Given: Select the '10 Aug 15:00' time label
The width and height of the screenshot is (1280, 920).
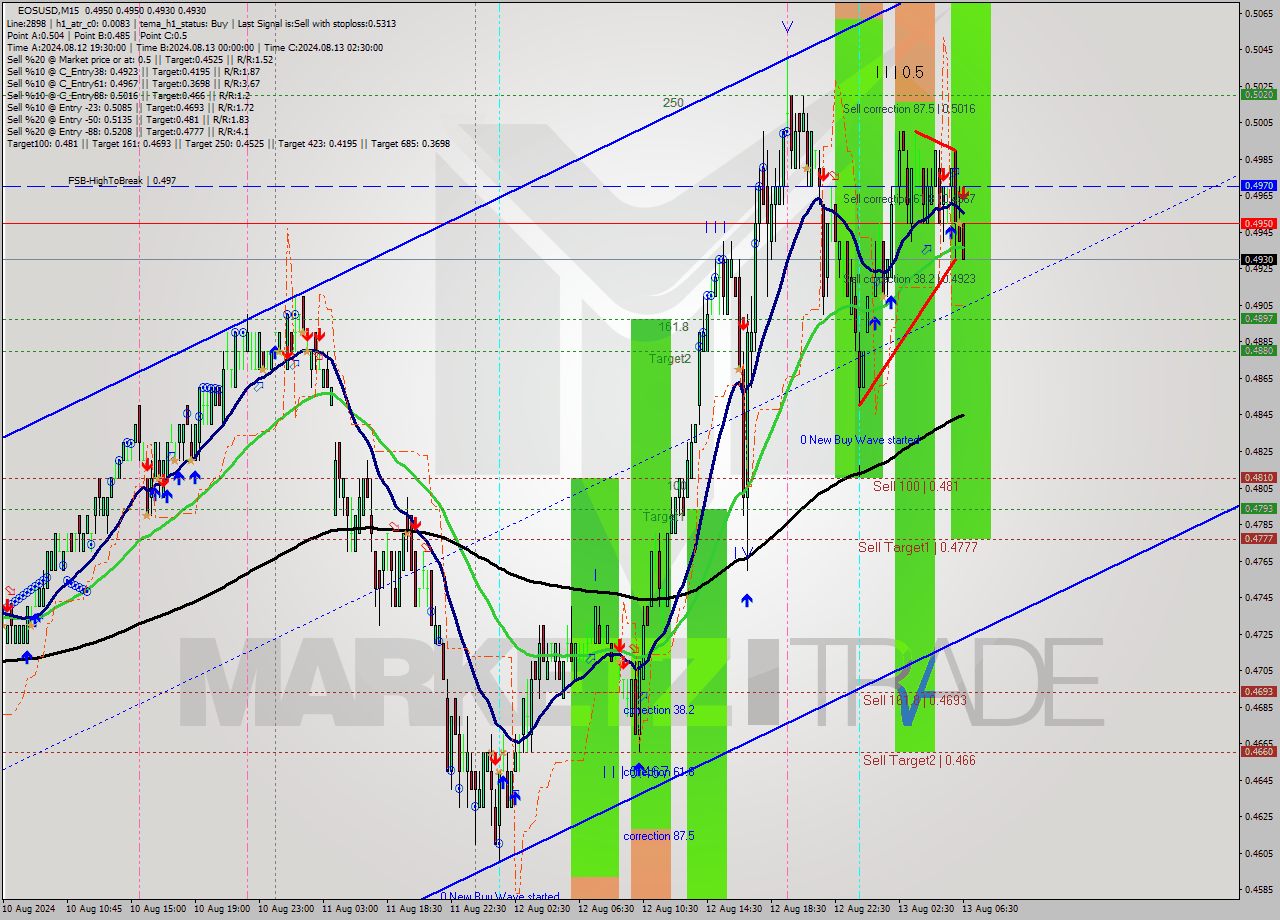Looking at the screenshot, I should [158, 909].
